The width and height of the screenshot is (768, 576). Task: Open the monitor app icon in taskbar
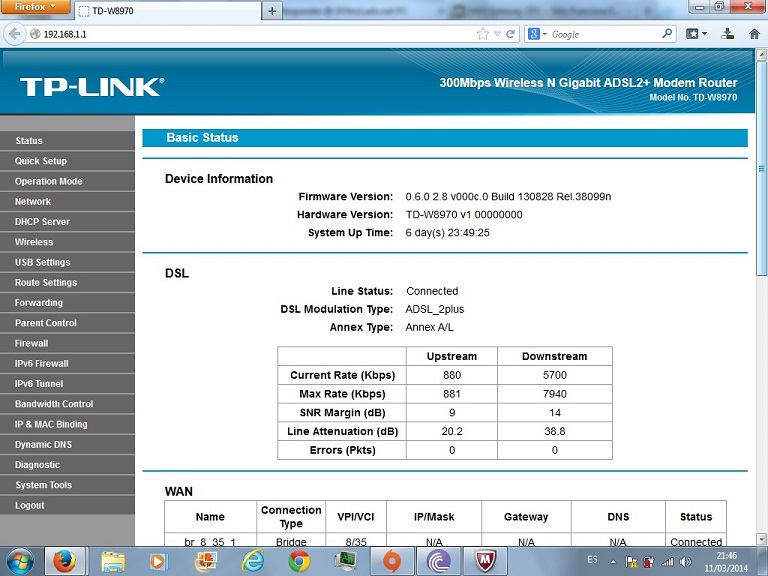(345, 561)
